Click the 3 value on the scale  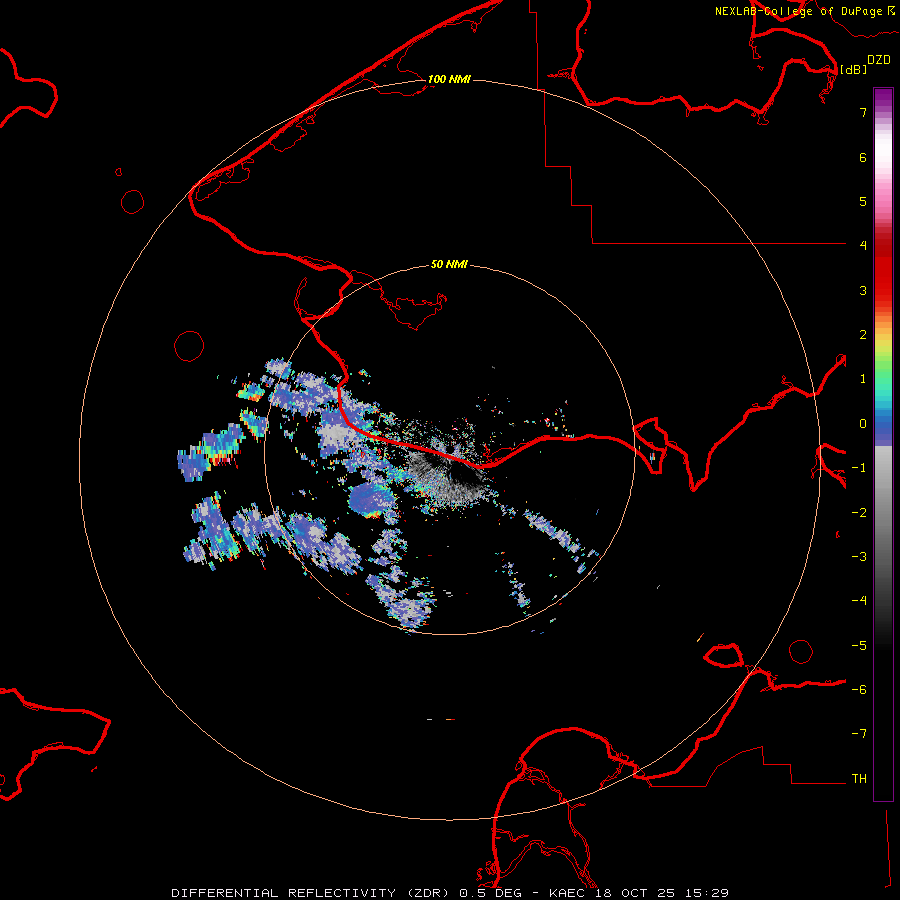pos(863,290)
